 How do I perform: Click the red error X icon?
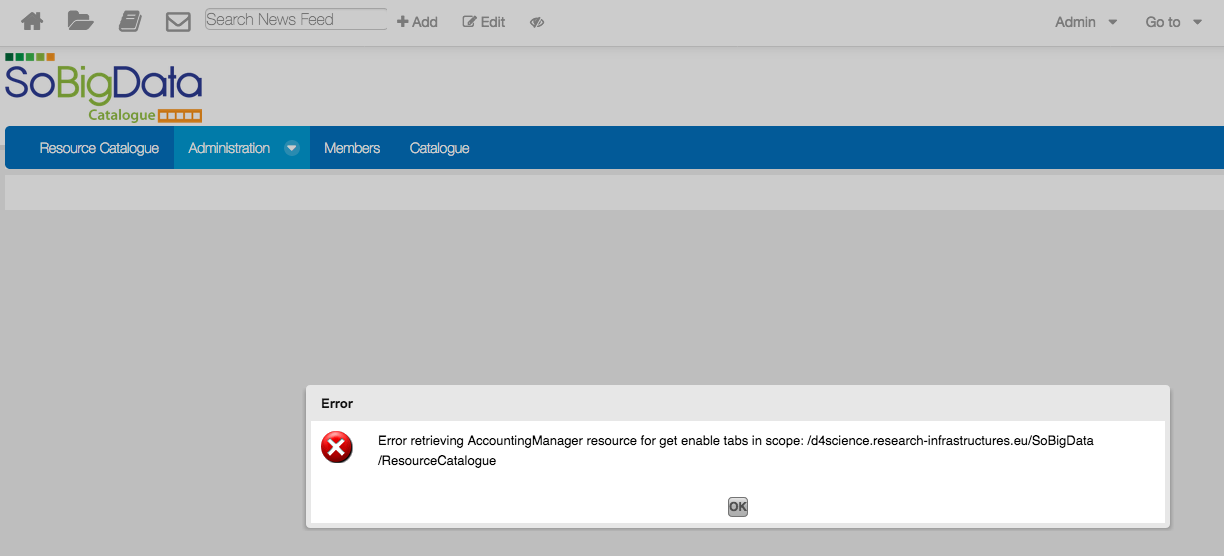coord(337,447)
